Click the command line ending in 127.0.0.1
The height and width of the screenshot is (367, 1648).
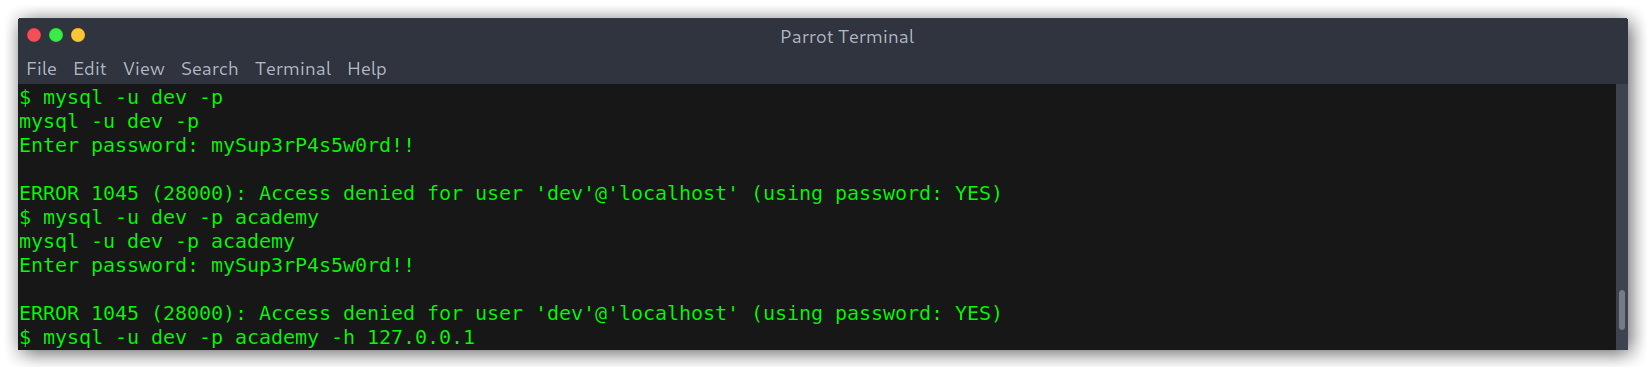pyautogui.click(x=247, y=337)
